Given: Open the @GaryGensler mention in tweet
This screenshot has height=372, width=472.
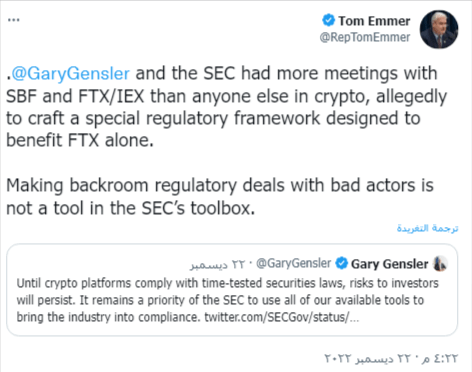Looking at the screenshot, I should pos(70,74).
